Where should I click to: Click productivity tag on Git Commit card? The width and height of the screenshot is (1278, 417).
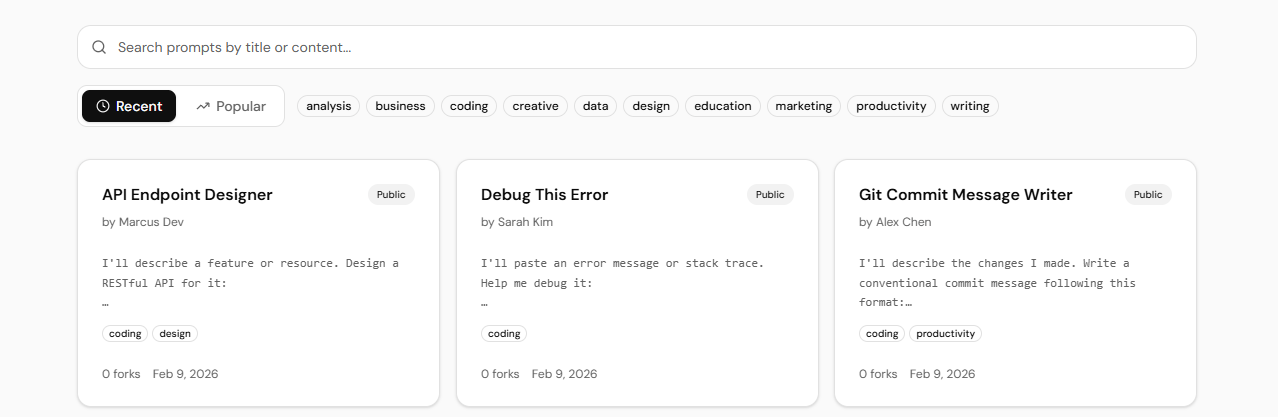tap(945, 334)
